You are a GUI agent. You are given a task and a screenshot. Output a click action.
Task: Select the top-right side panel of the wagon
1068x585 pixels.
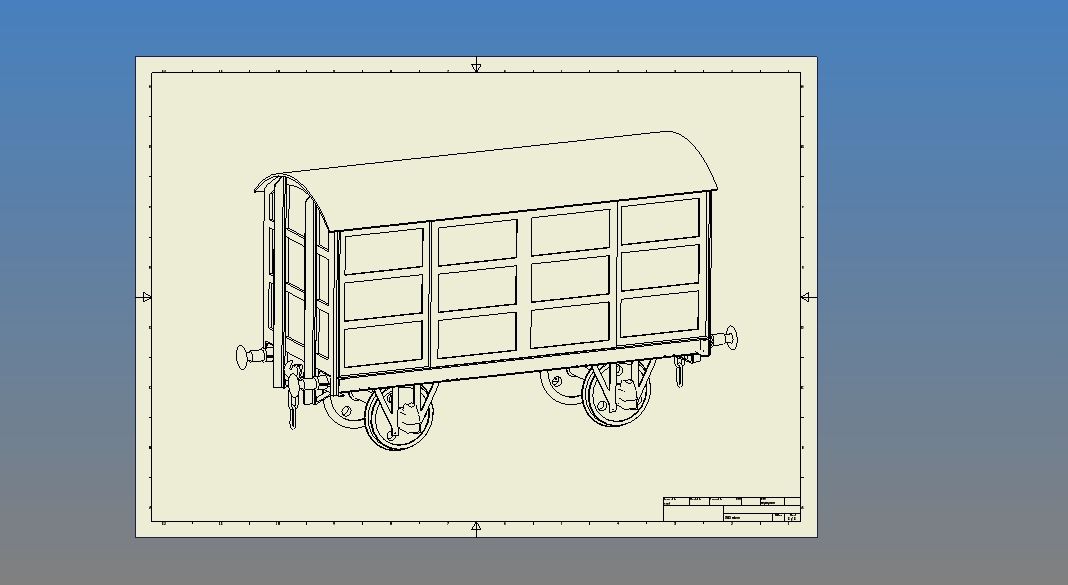659,221
